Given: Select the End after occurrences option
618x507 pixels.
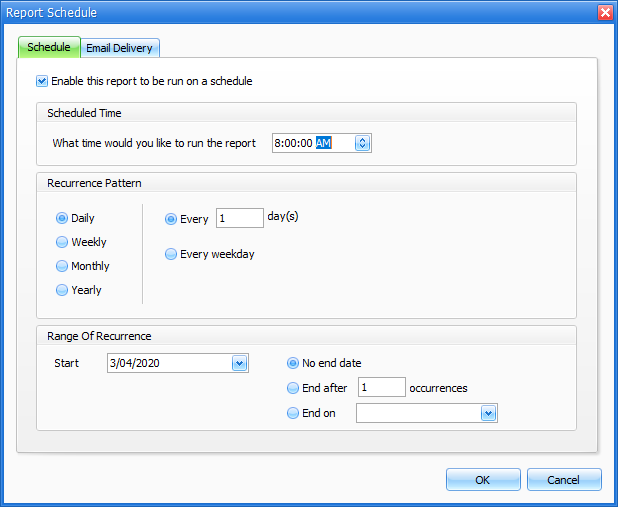Looking at the screenshot, I should coord(293,388).
